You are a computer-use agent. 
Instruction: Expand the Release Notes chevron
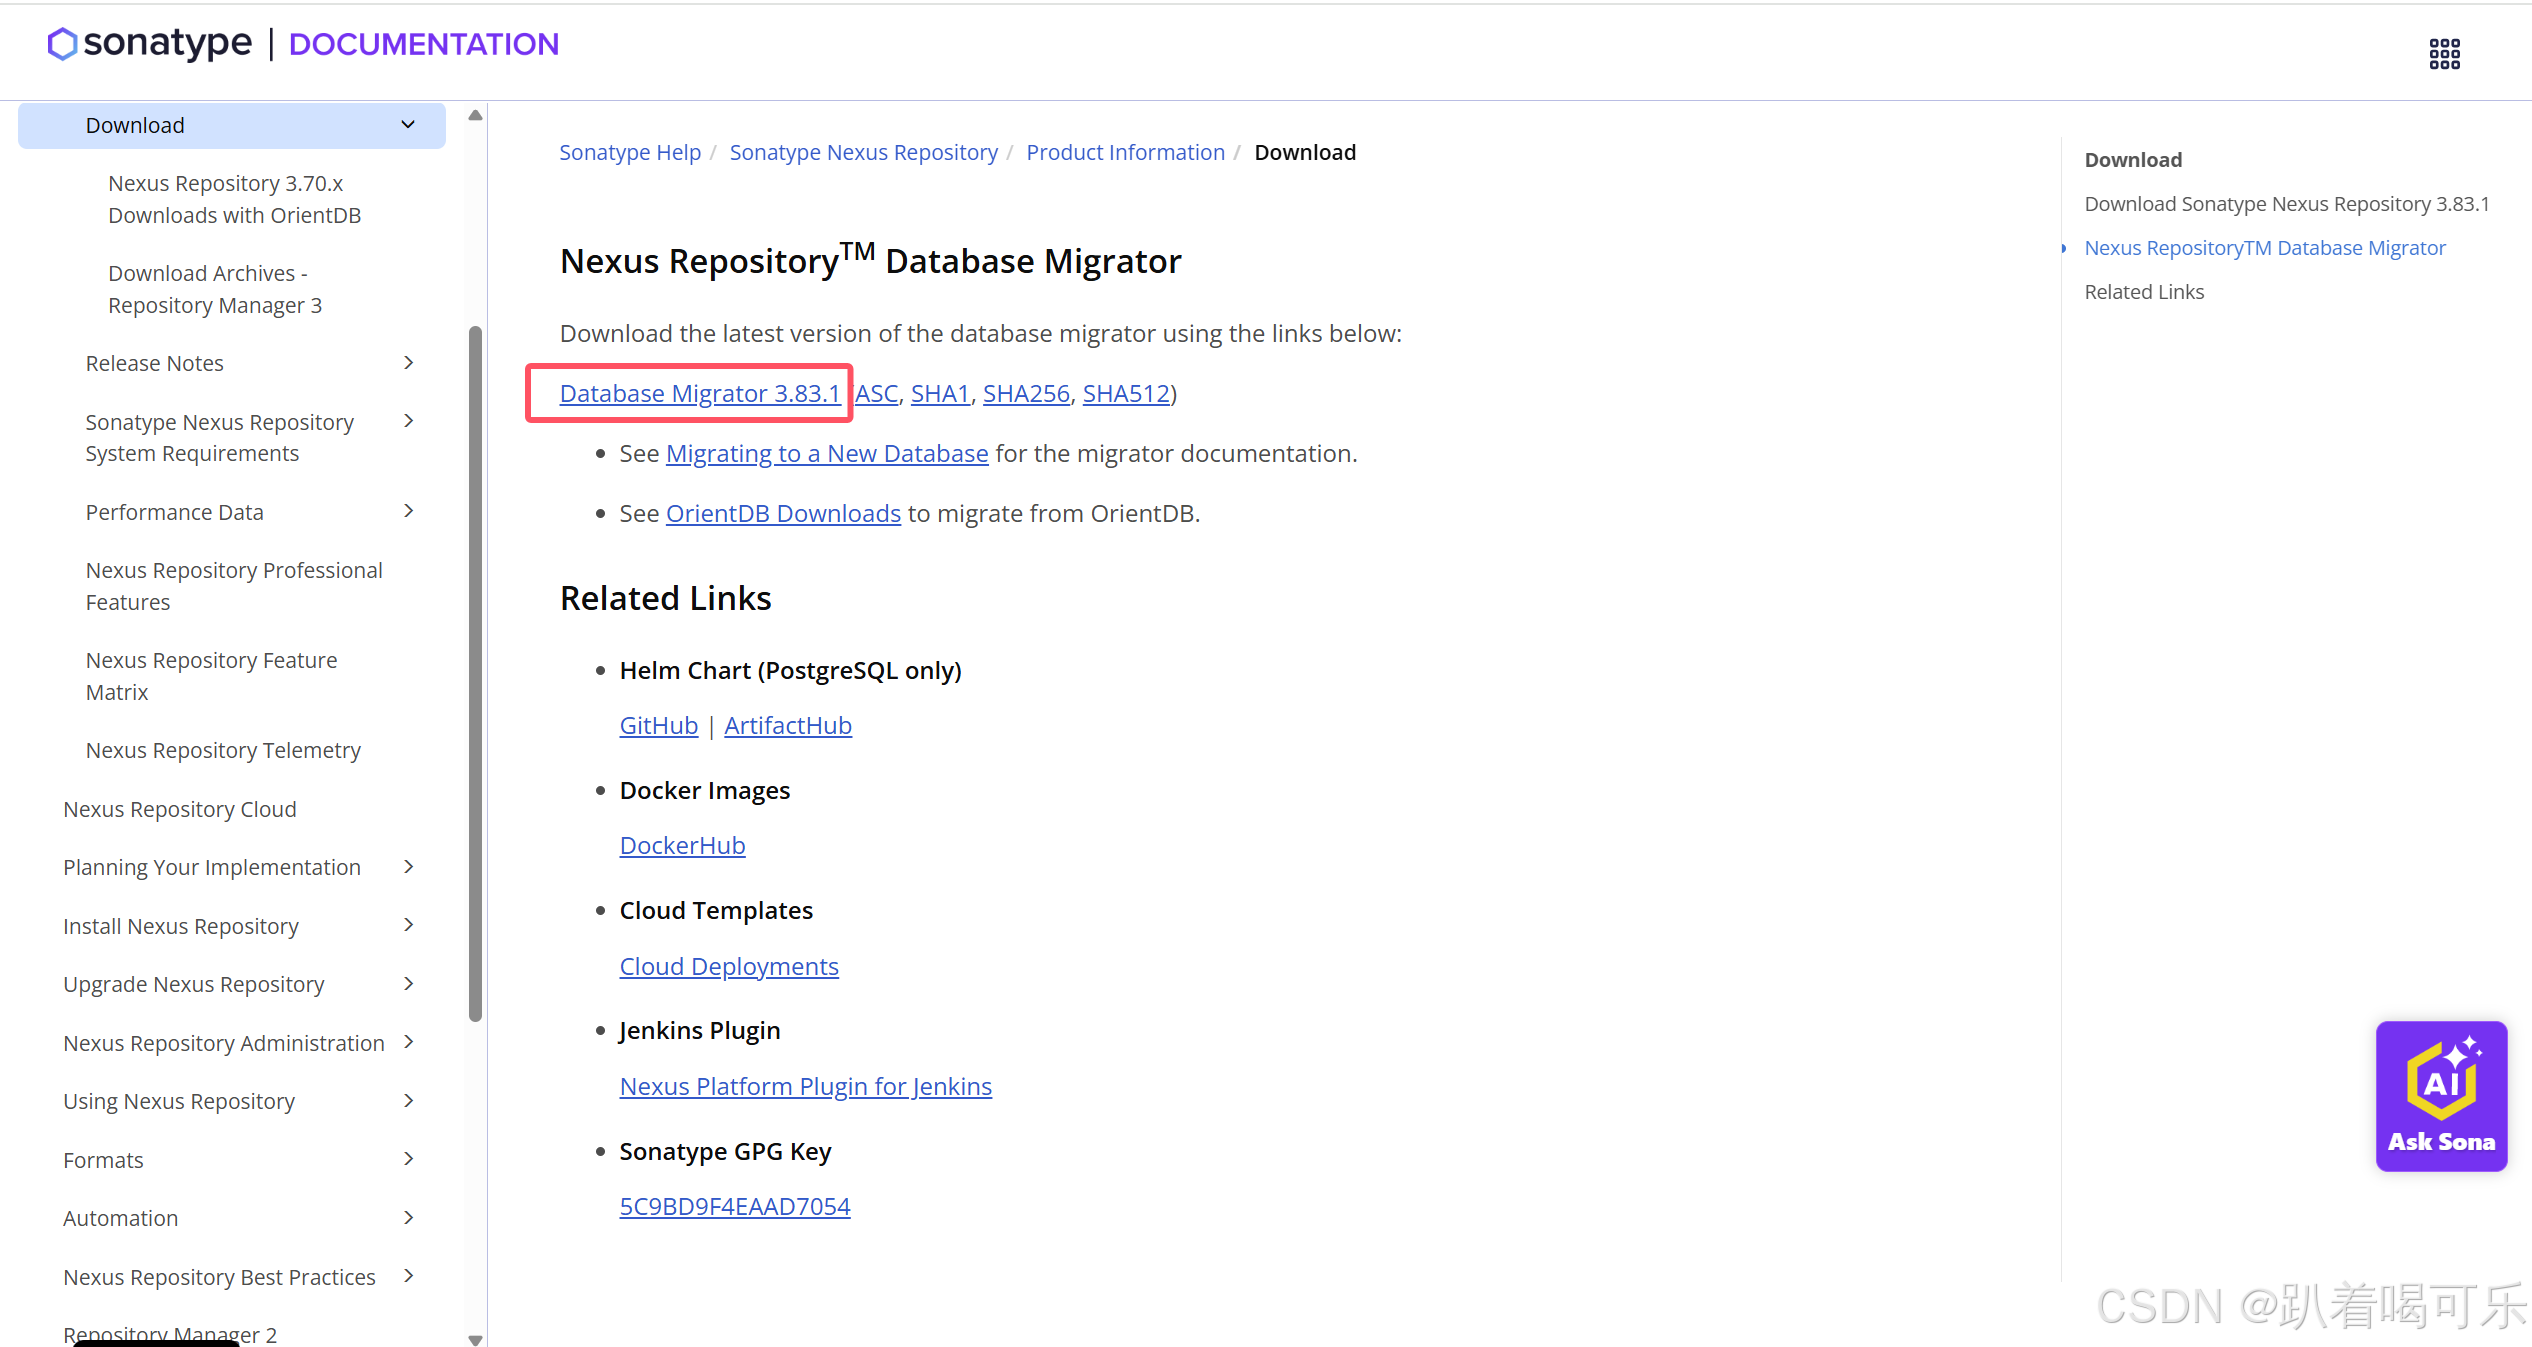pyautogui.click(x=408, y=363)
